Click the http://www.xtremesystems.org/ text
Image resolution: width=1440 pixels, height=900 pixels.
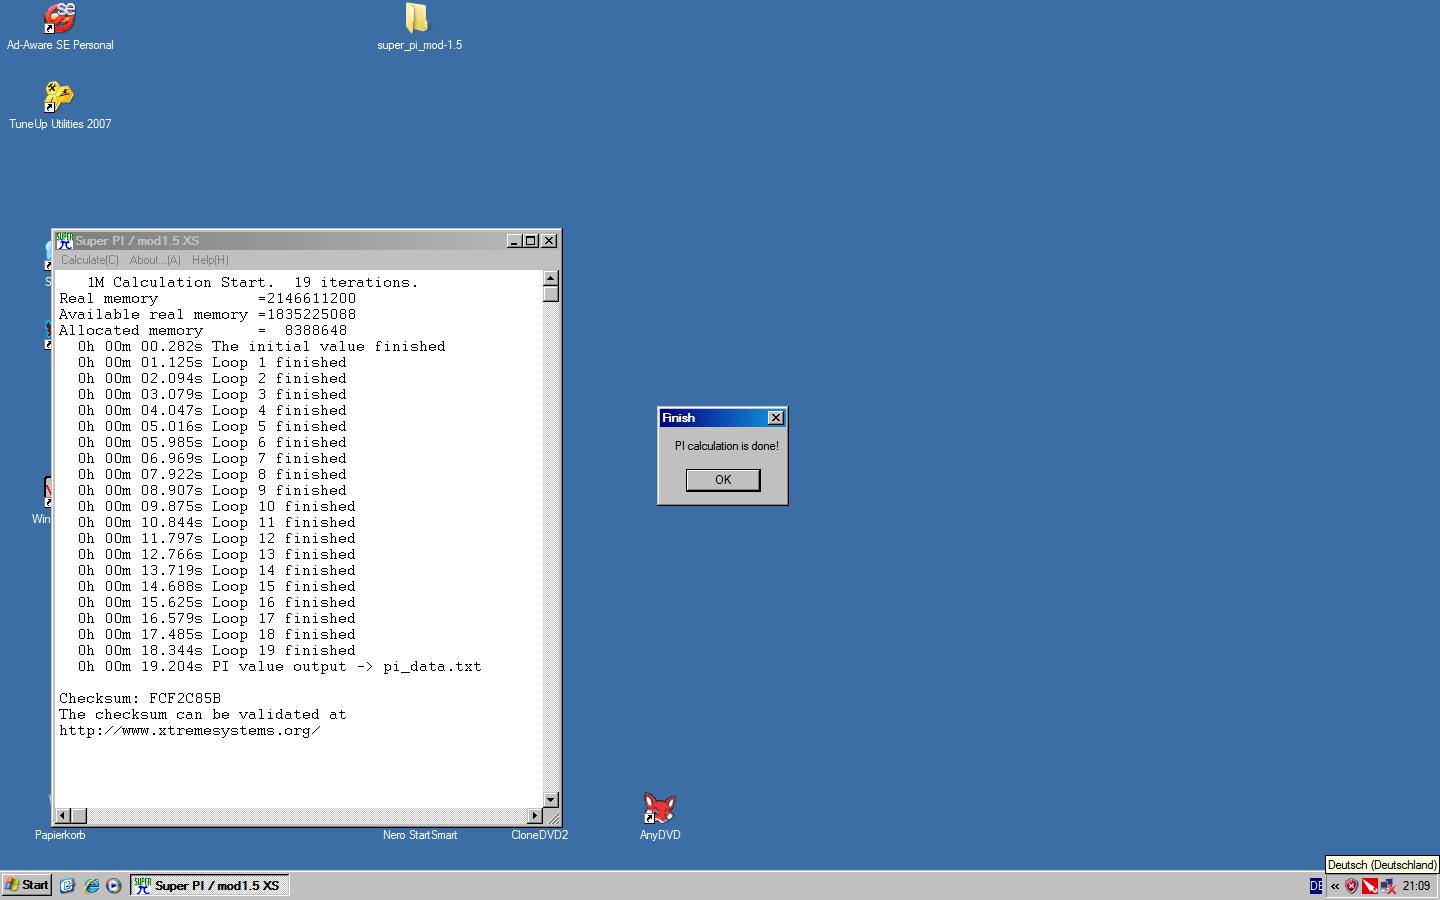(x=189, y=731)
